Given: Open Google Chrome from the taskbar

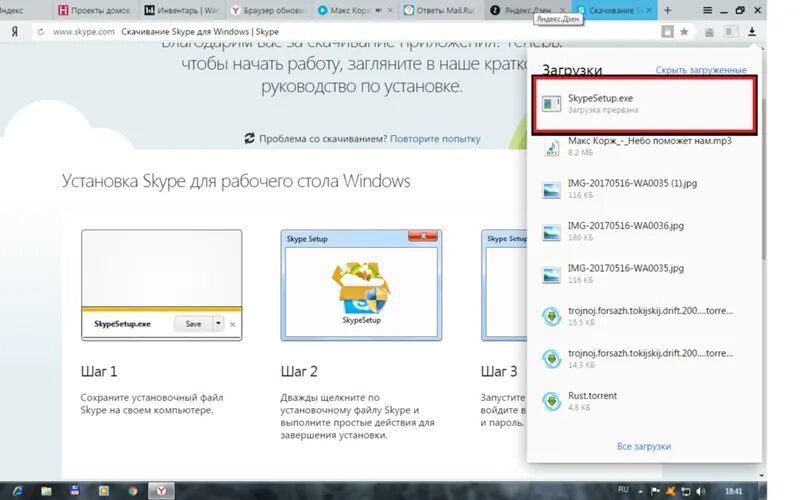Looking at the screenshot, I should tap(133, 491).
